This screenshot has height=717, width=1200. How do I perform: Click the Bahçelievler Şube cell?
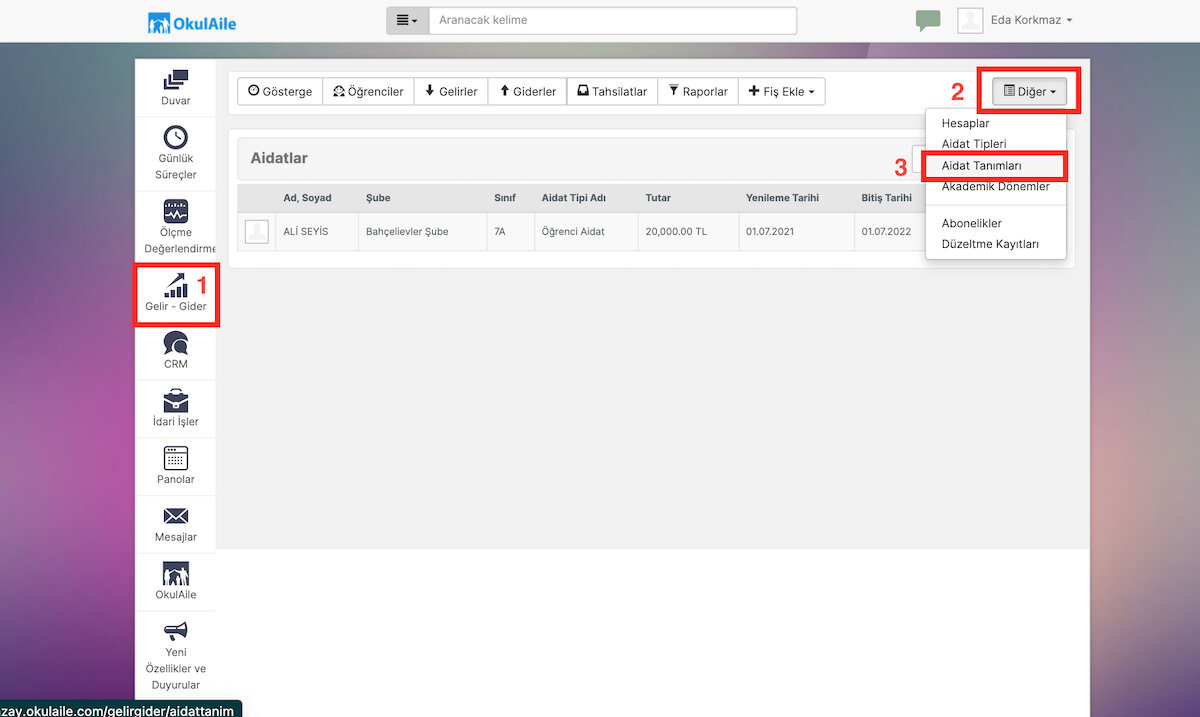click(423, 232)
